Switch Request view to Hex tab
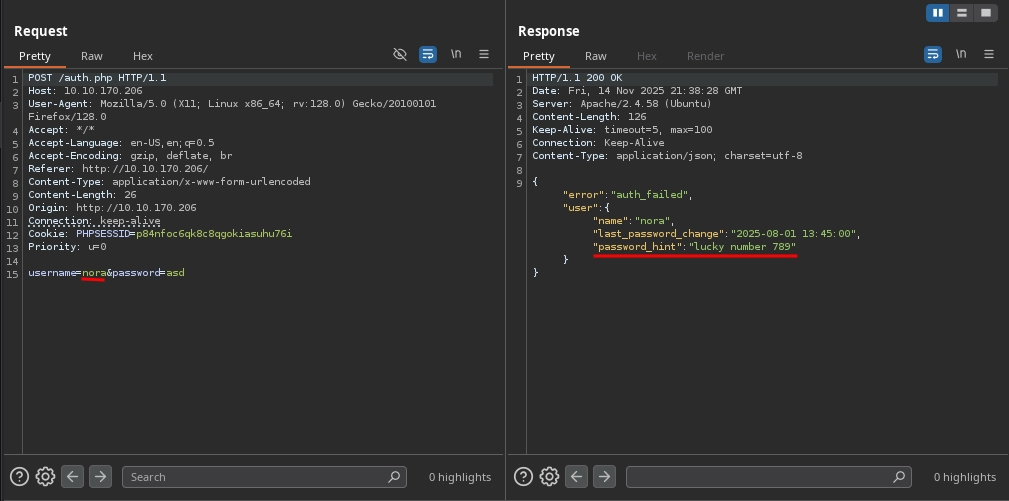Image resolution: width=1009 pixels, height=501 pixels. [143, 56]
